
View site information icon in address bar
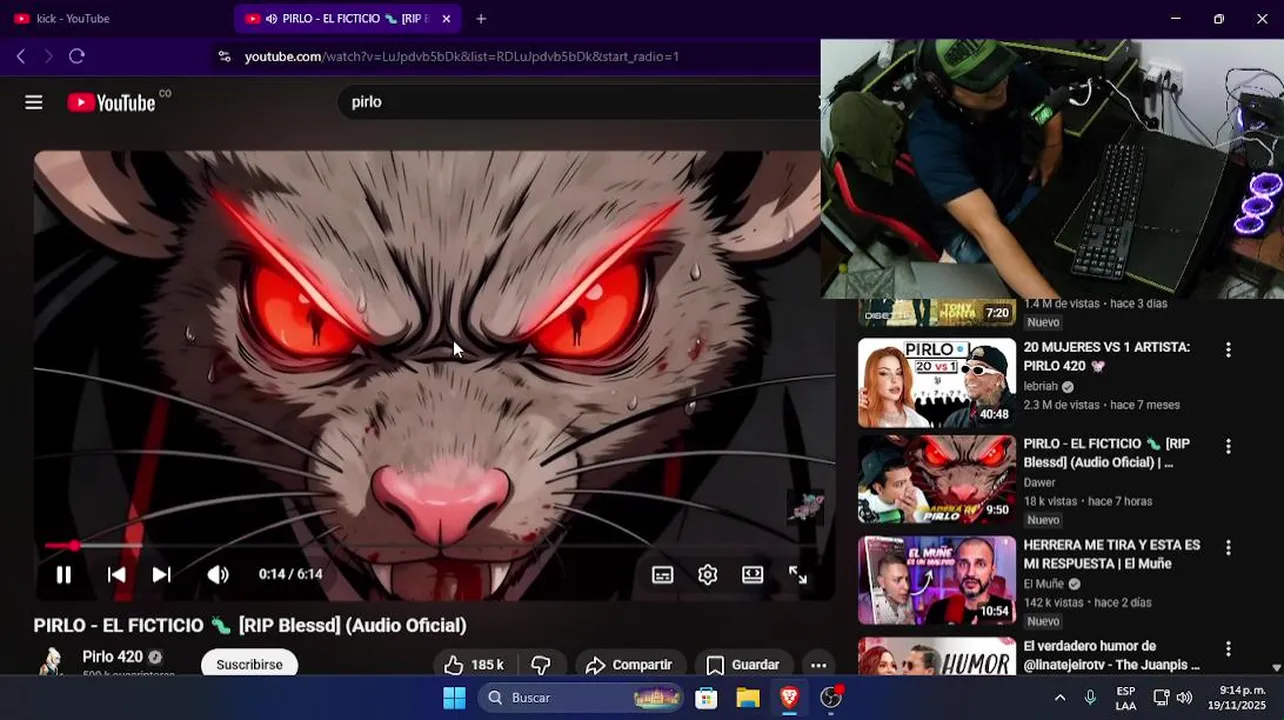pyautogui.click(x=224, y=57)
